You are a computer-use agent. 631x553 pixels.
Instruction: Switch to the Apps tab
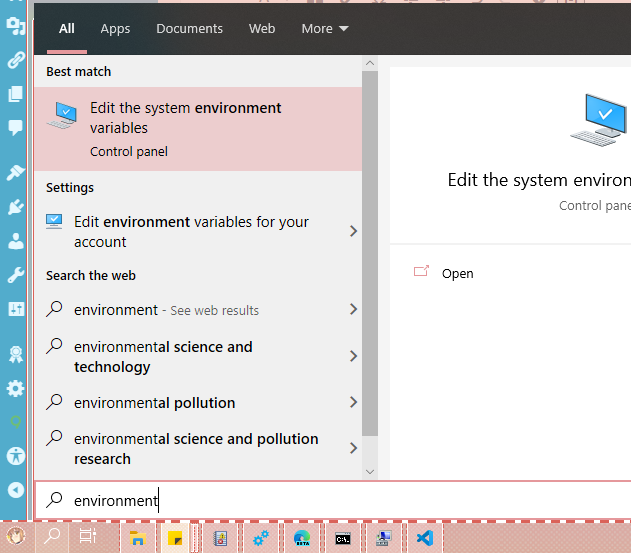[115, 29]
